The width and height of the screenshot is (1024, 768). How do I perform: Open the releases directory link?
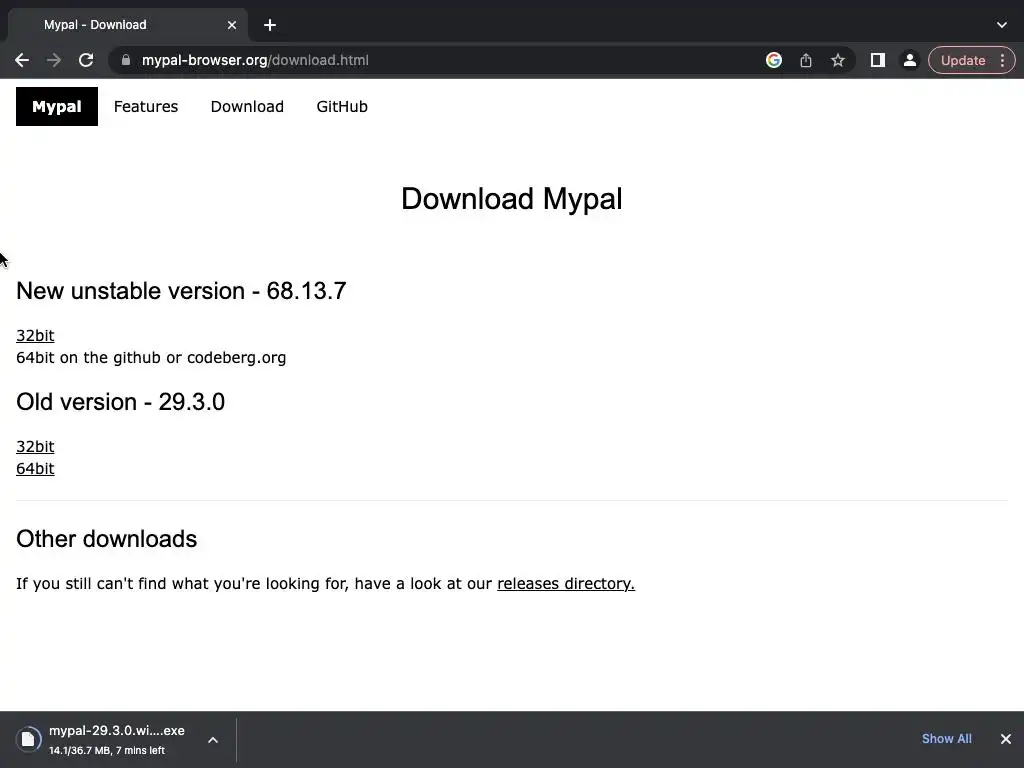click(566, 583)
